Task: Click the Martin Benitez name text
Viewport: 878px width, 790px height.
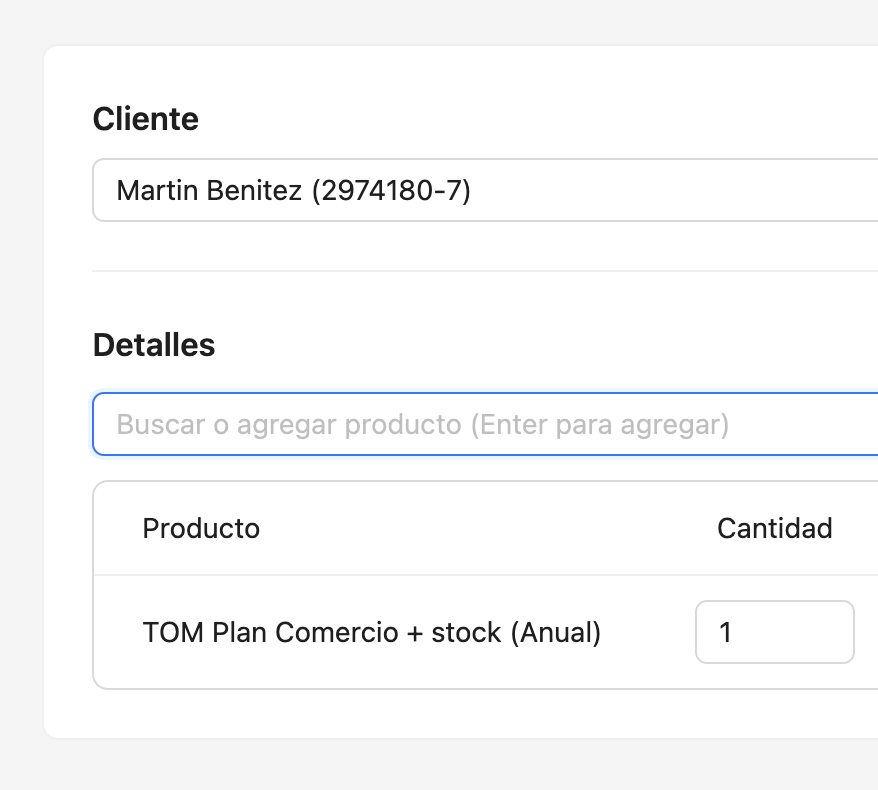Action: (x=209, y=190)
